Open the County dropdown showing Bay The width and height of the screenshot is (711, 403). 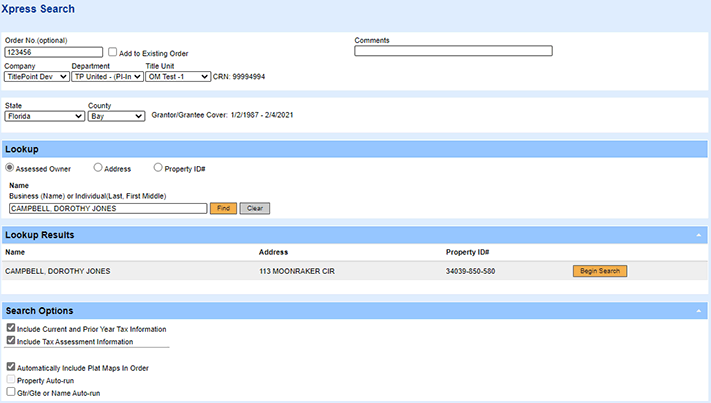[x=116, y=116]
